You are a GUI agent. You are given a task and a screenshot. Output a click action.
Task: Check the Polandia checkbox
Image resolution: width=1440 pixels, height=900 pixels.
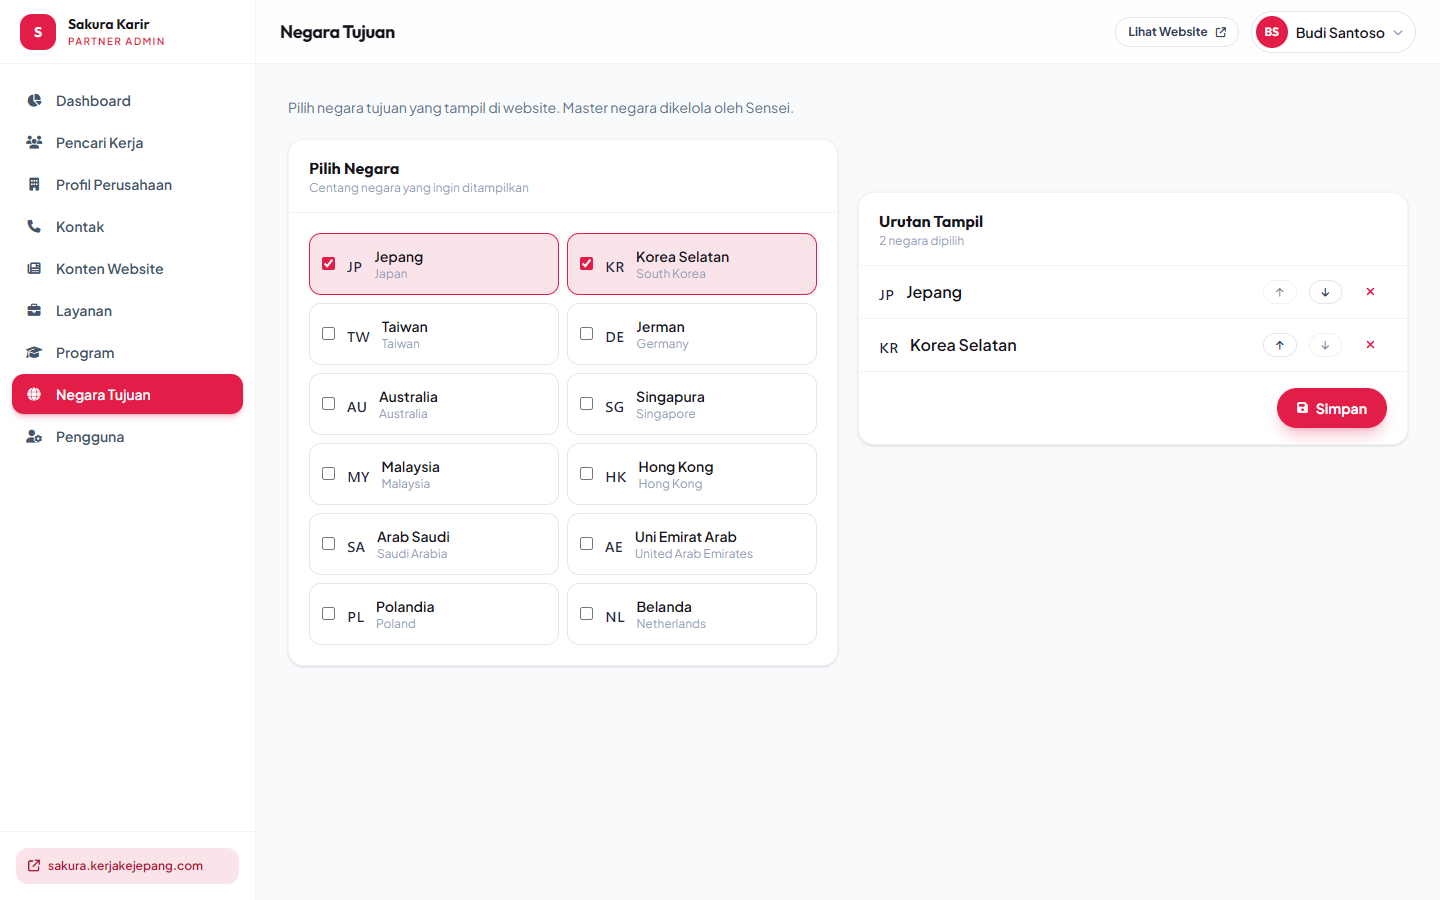pos(328,614)
